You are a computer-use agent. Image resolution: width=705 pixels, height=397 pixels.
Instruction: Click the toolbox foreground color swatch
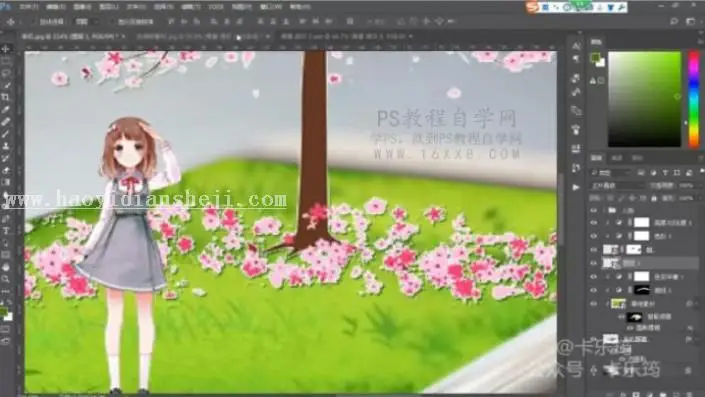4,312
